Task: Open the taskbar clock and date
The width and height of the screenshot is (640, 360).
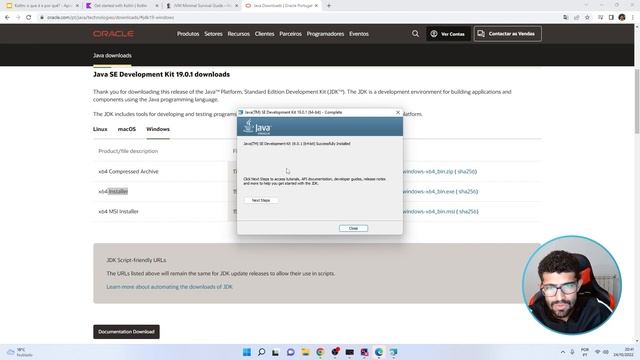Action: point(625,352)
